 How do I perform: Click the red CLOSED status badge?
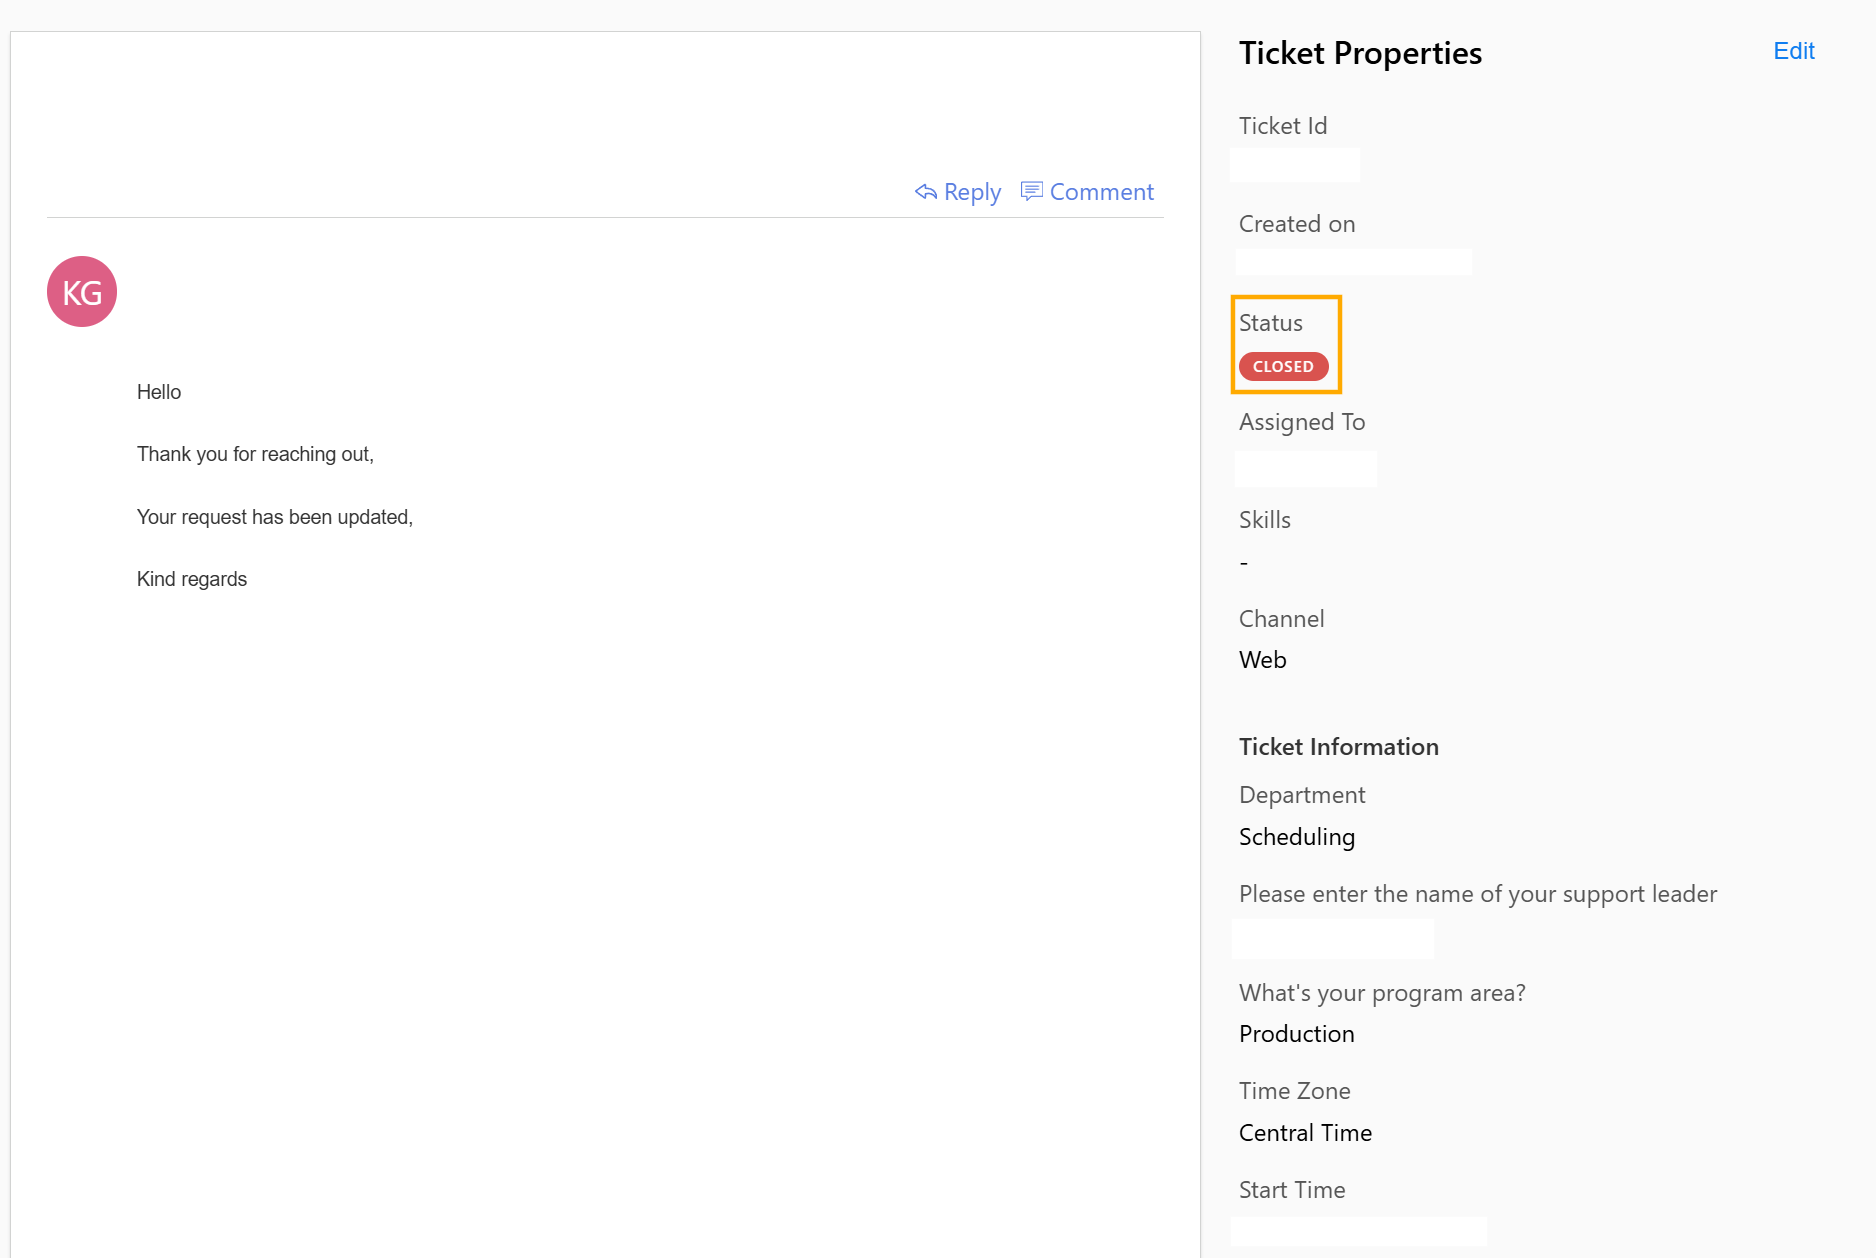coord(1283,367)
